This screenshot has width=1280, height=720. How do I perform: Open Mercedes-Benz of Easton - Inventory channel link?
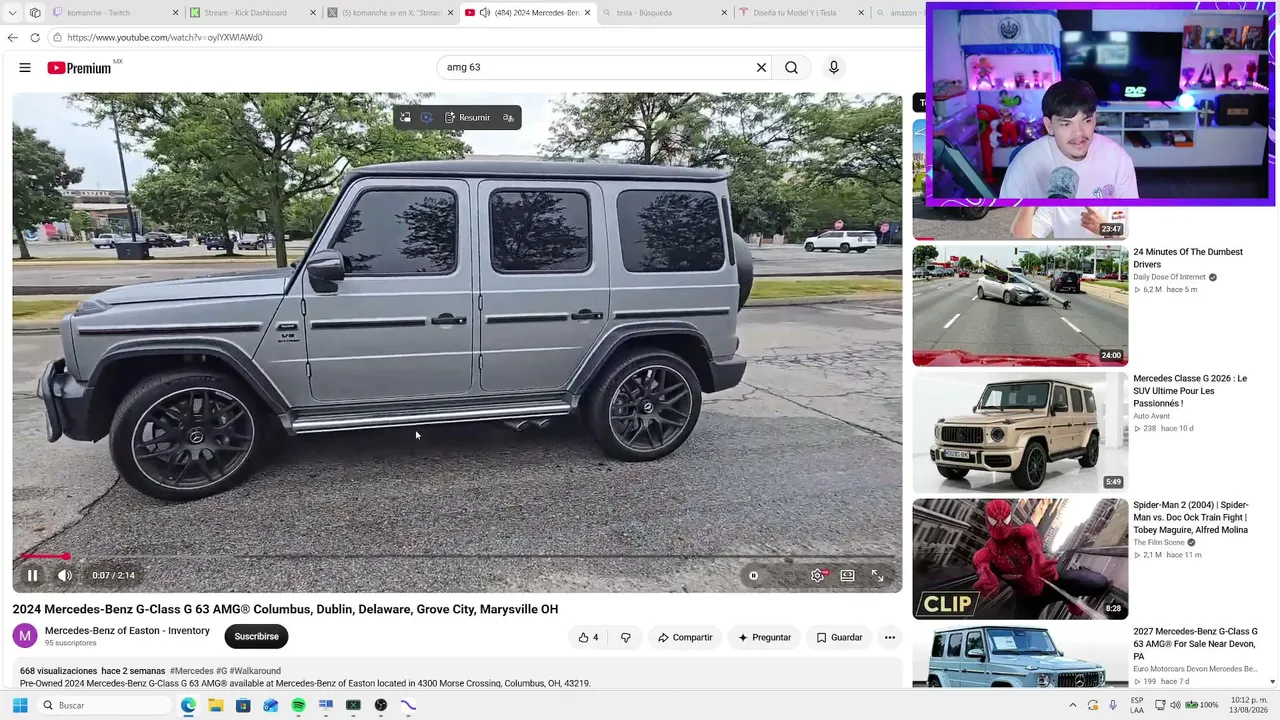[x=127, y=631]
